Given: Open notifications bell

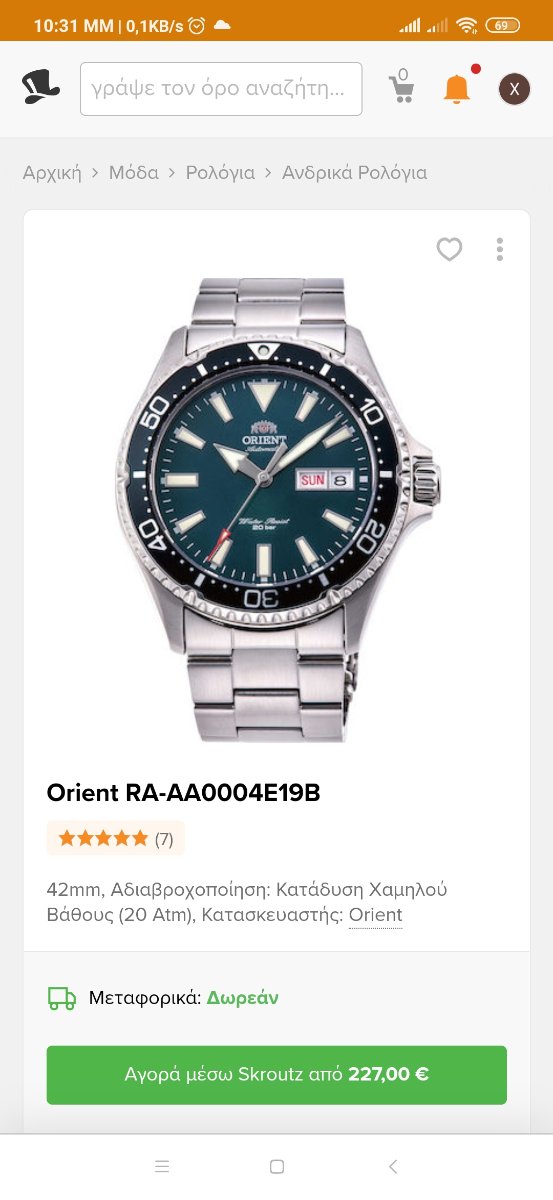Looking at the screenshot, I should coord(457,88).
